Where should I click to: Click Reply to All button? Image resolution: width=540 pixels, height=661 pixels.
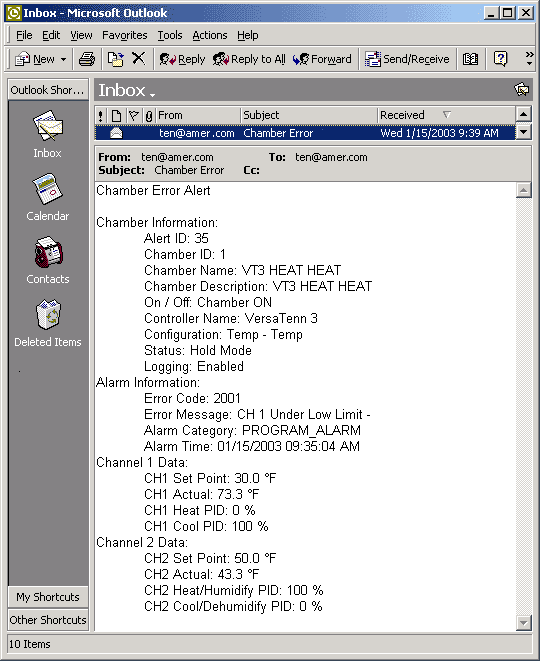(x=249, y=59)
